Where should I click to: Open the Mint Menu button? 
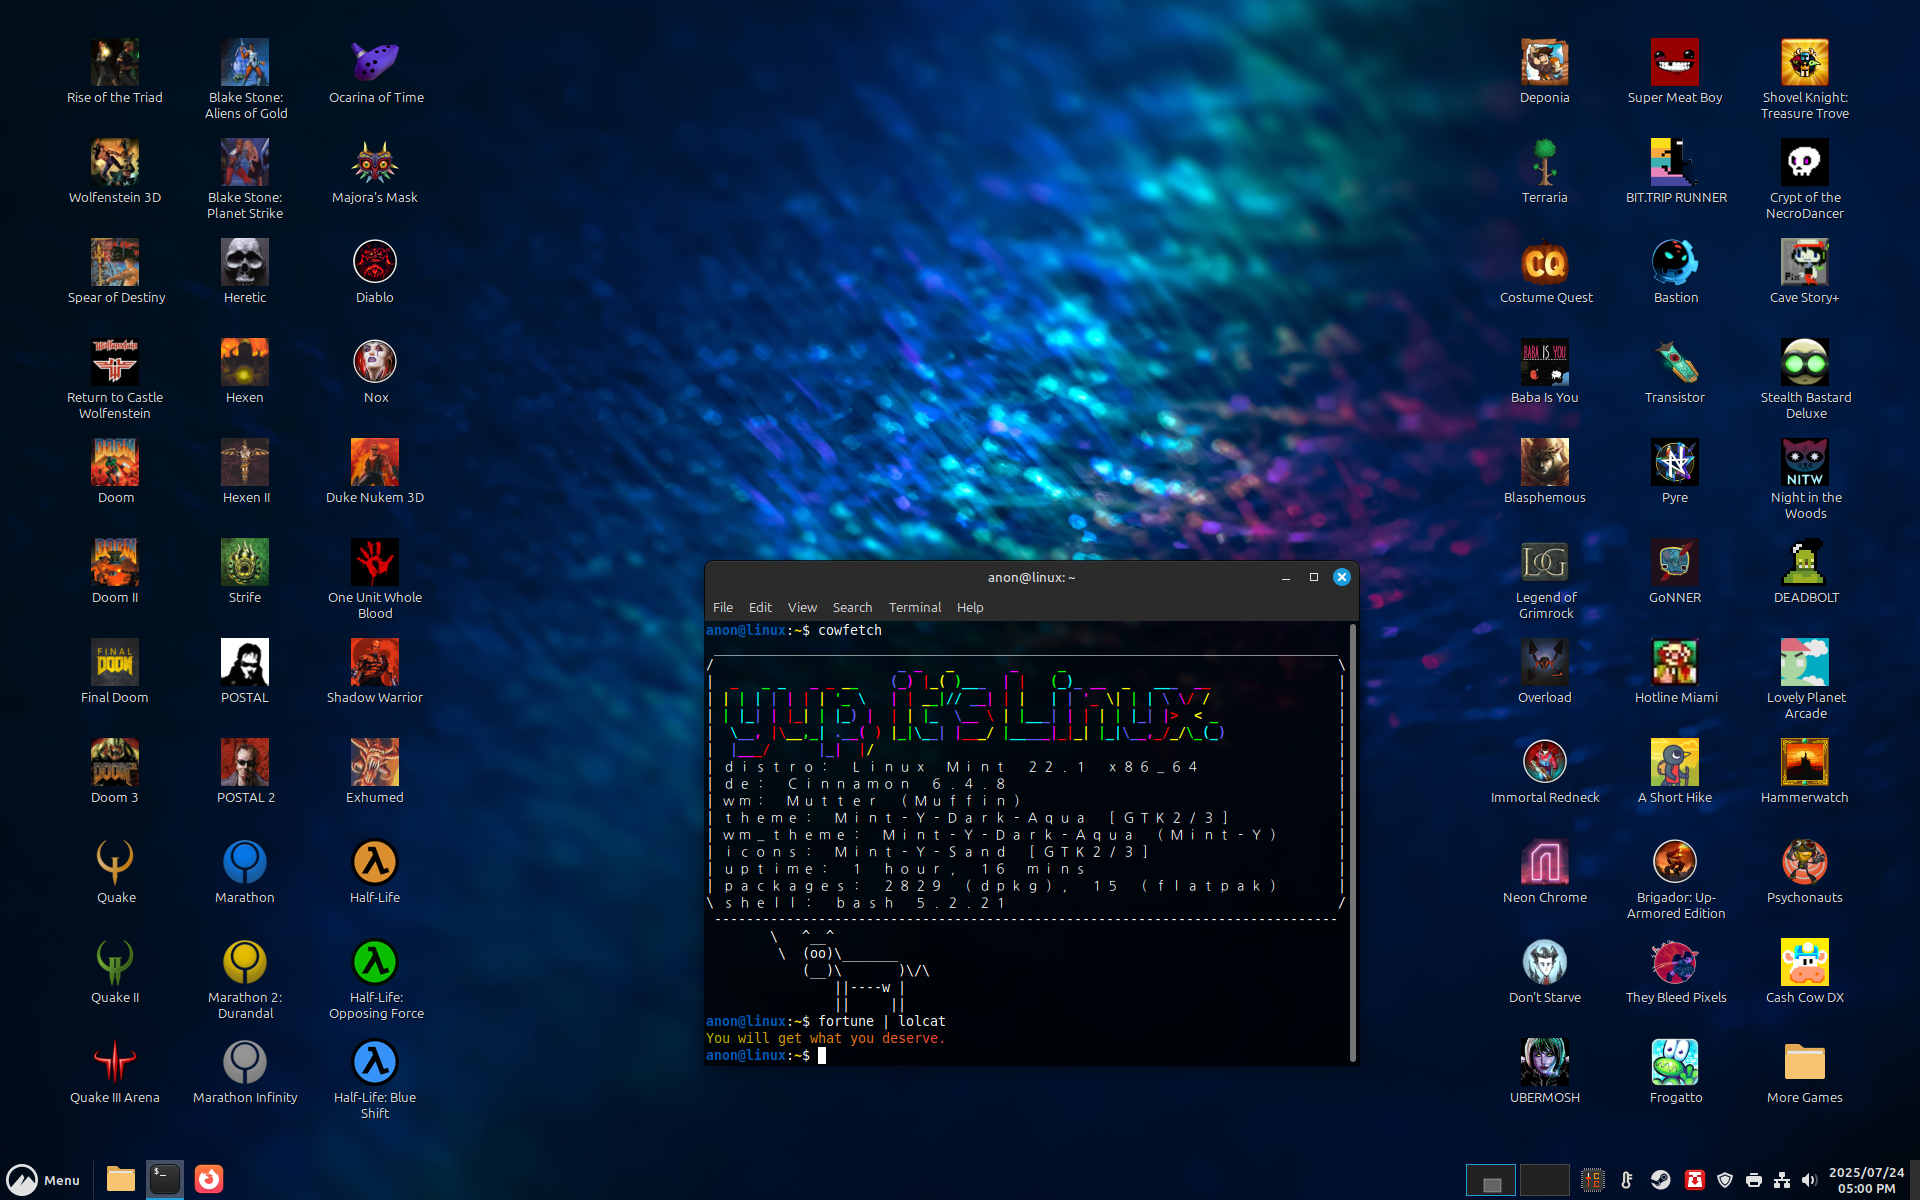[x=43, y=1180]
